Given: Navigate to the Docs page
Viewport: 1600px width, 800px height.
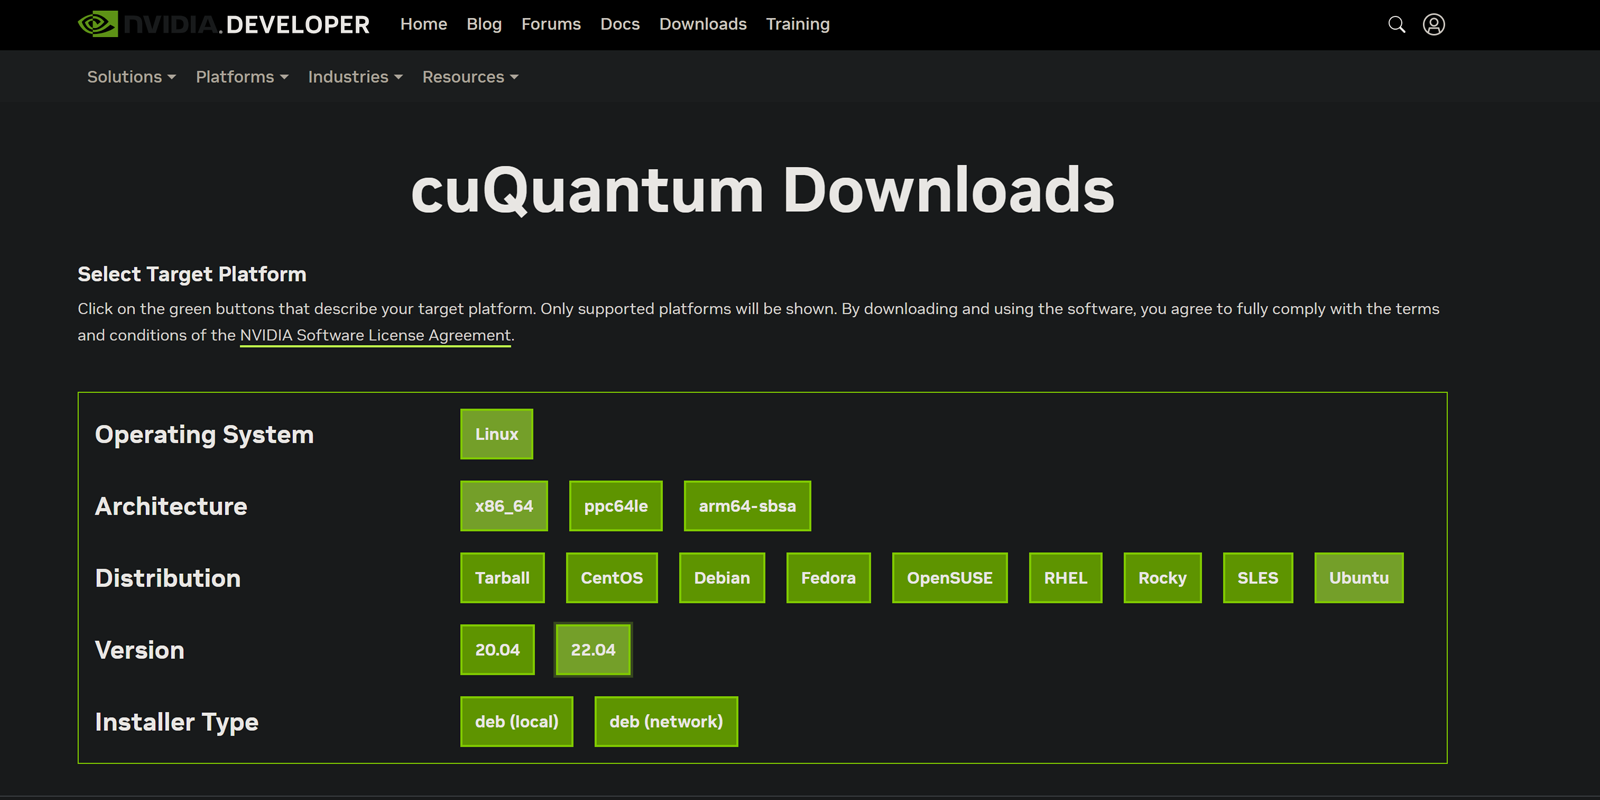Looking at the screenshot, I should click(x=619, y=24).
